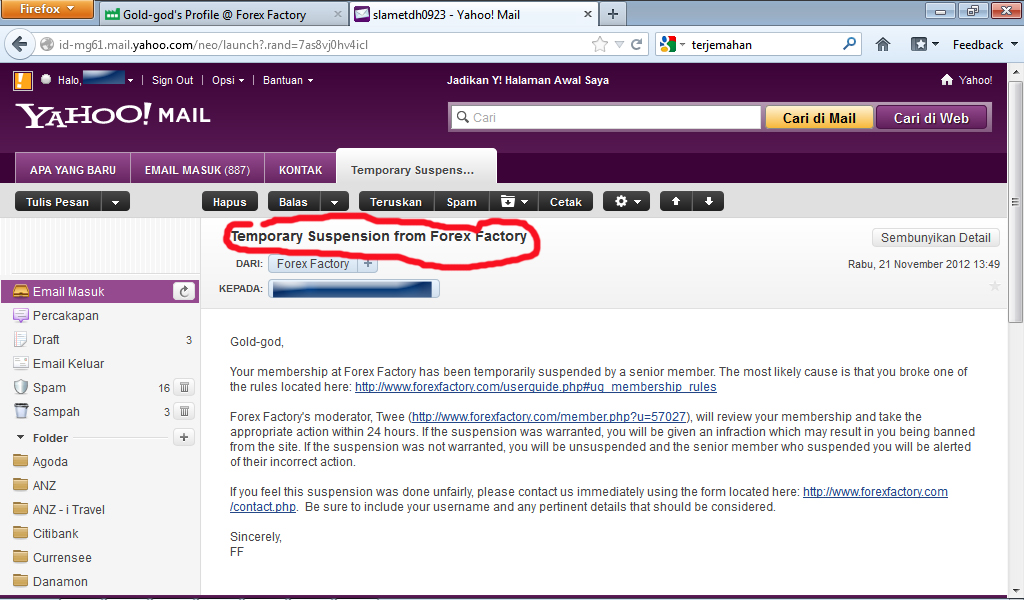The width and height of the screenshot is (1024, 600).
Task: Expand the Balas reply options arrow
Action: click(334, 202)
